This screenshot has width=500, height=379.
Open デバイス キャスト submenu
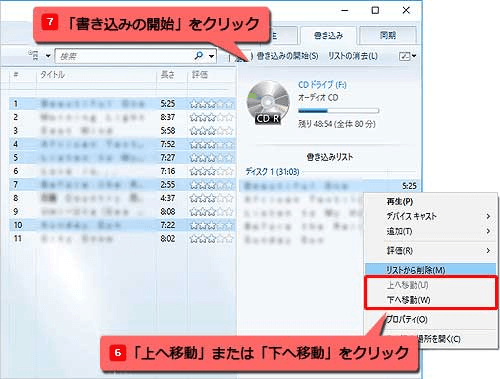point(431,216)
